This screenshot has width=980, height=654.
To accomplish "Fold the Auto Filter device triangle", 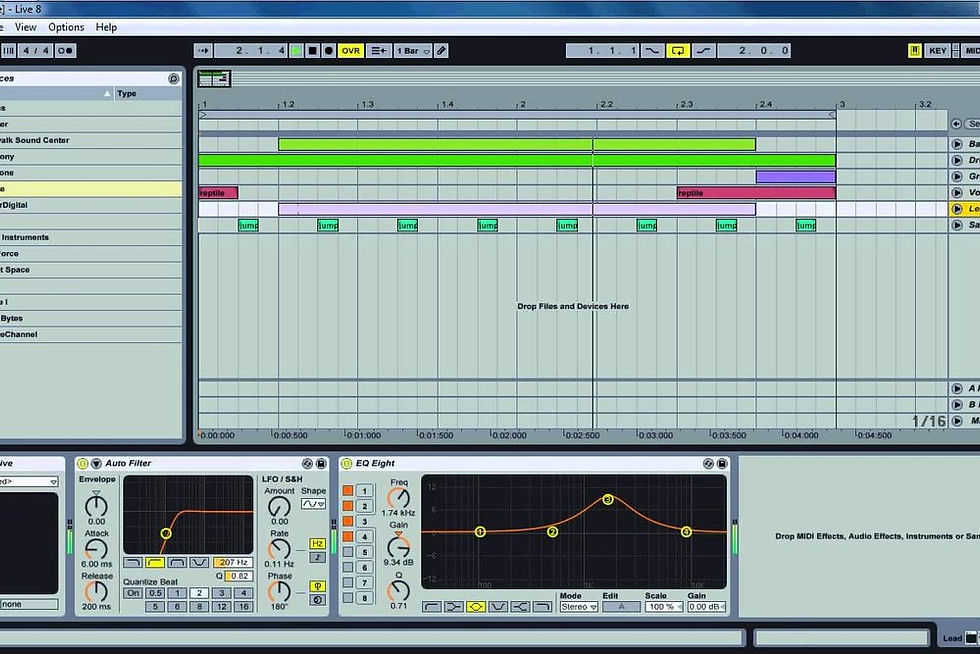I will 96,463.
